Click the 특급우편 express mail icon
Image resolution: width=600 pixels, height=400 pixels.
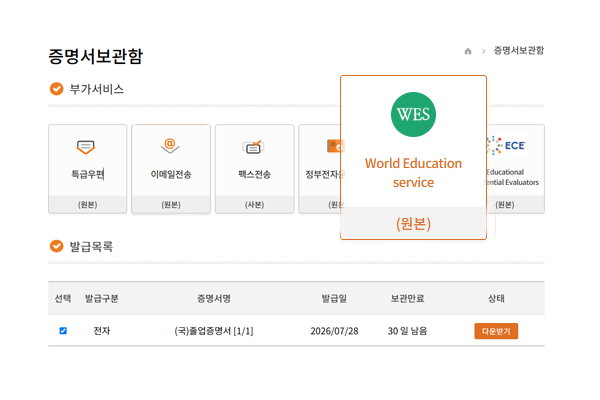[x=86, y=147]
